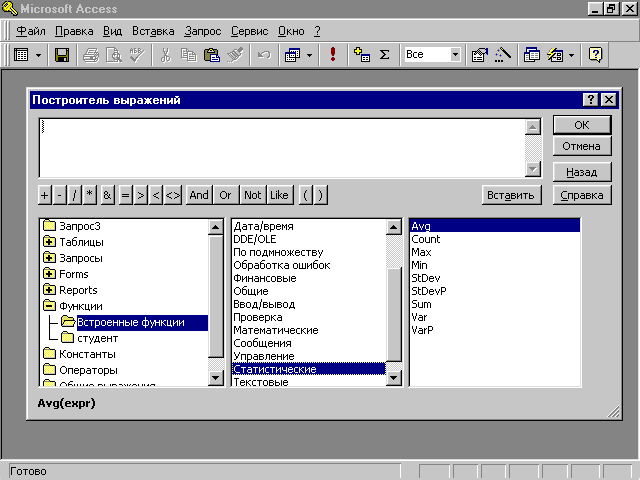The height and width of the screenshot is (480, 640).
Task: Open the Вид menu
Action: 112,31
